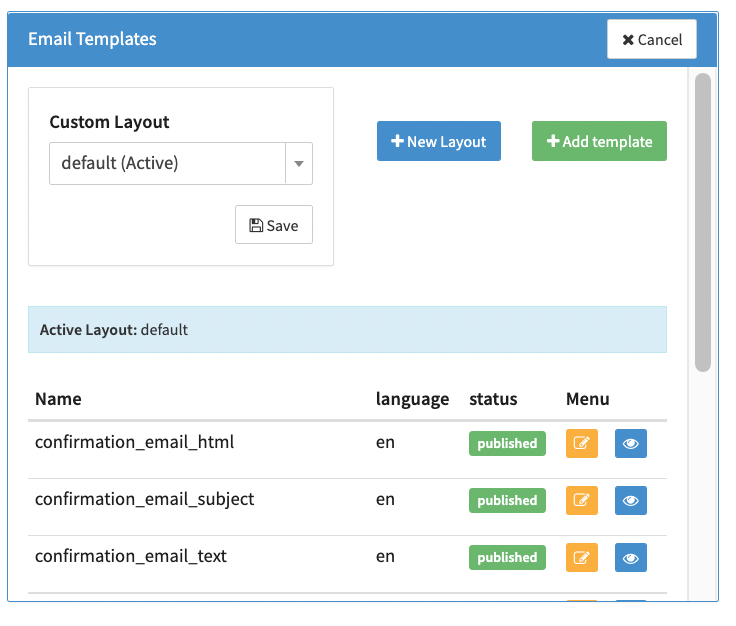This screenshot has width=736, height=626.
Task: Preview the confirmation_email_html template
Action: coord(630,443)
